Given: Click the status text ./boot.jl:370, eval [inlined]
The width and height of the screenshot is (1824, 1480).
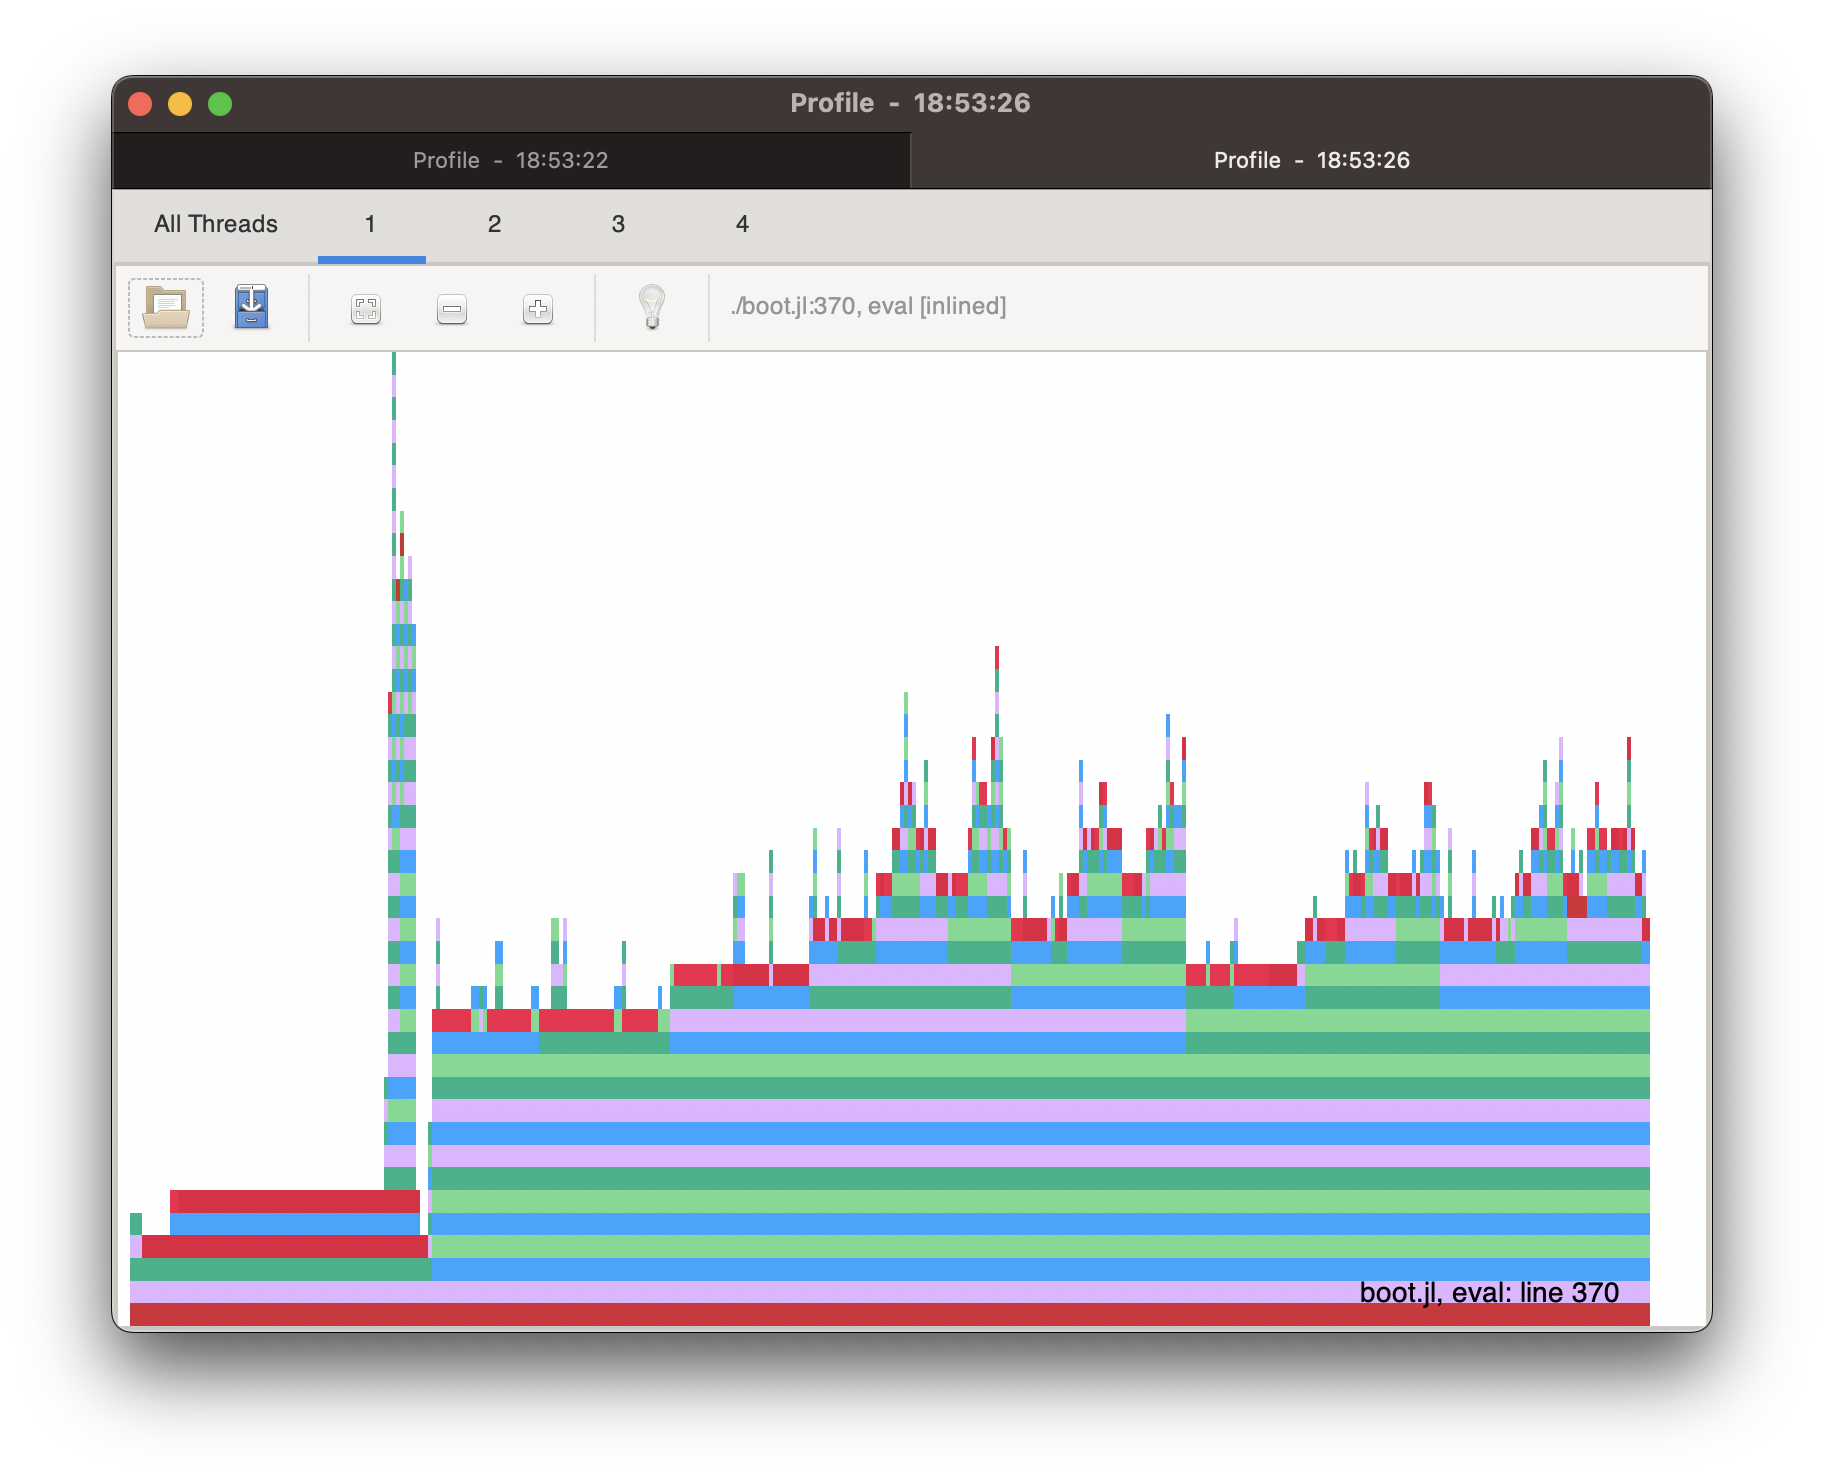Looking at the screenshot, I should click(x=868, y=306).
